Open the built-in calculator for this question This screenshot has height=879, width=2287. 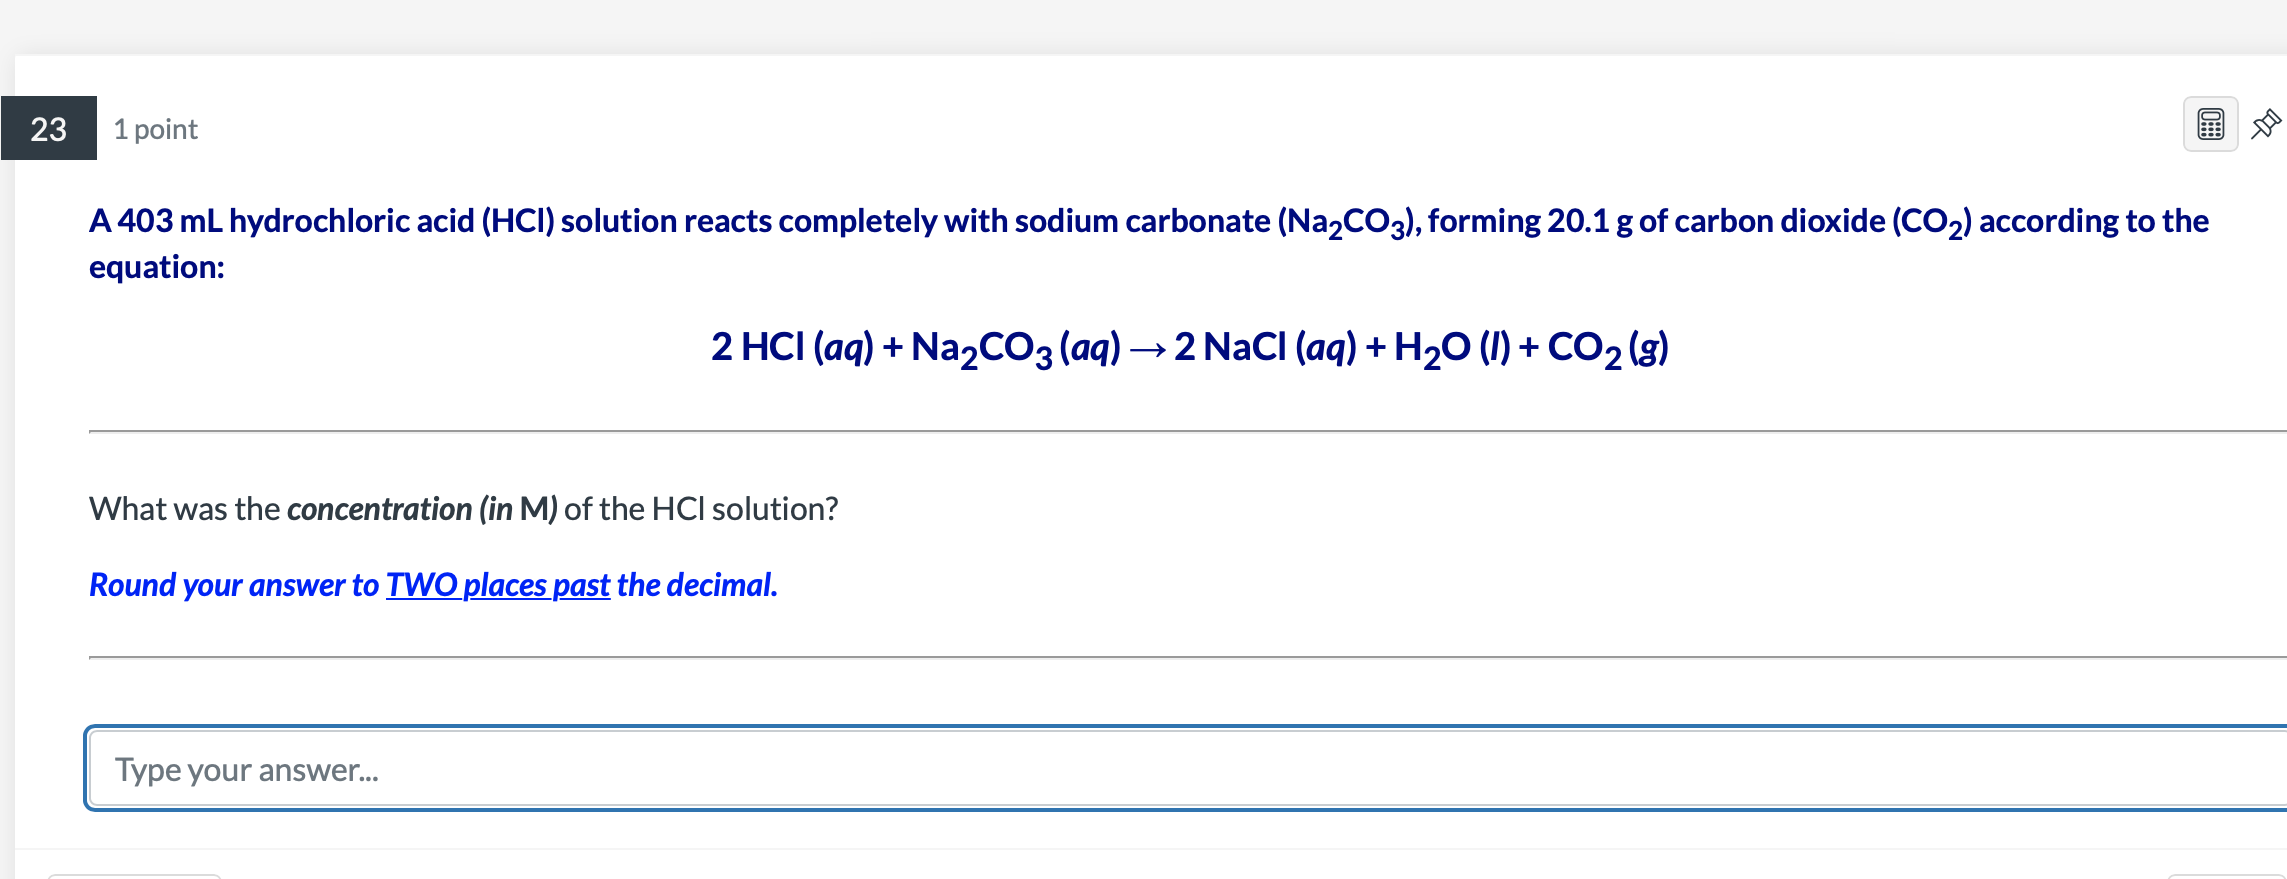(2209, 123)
